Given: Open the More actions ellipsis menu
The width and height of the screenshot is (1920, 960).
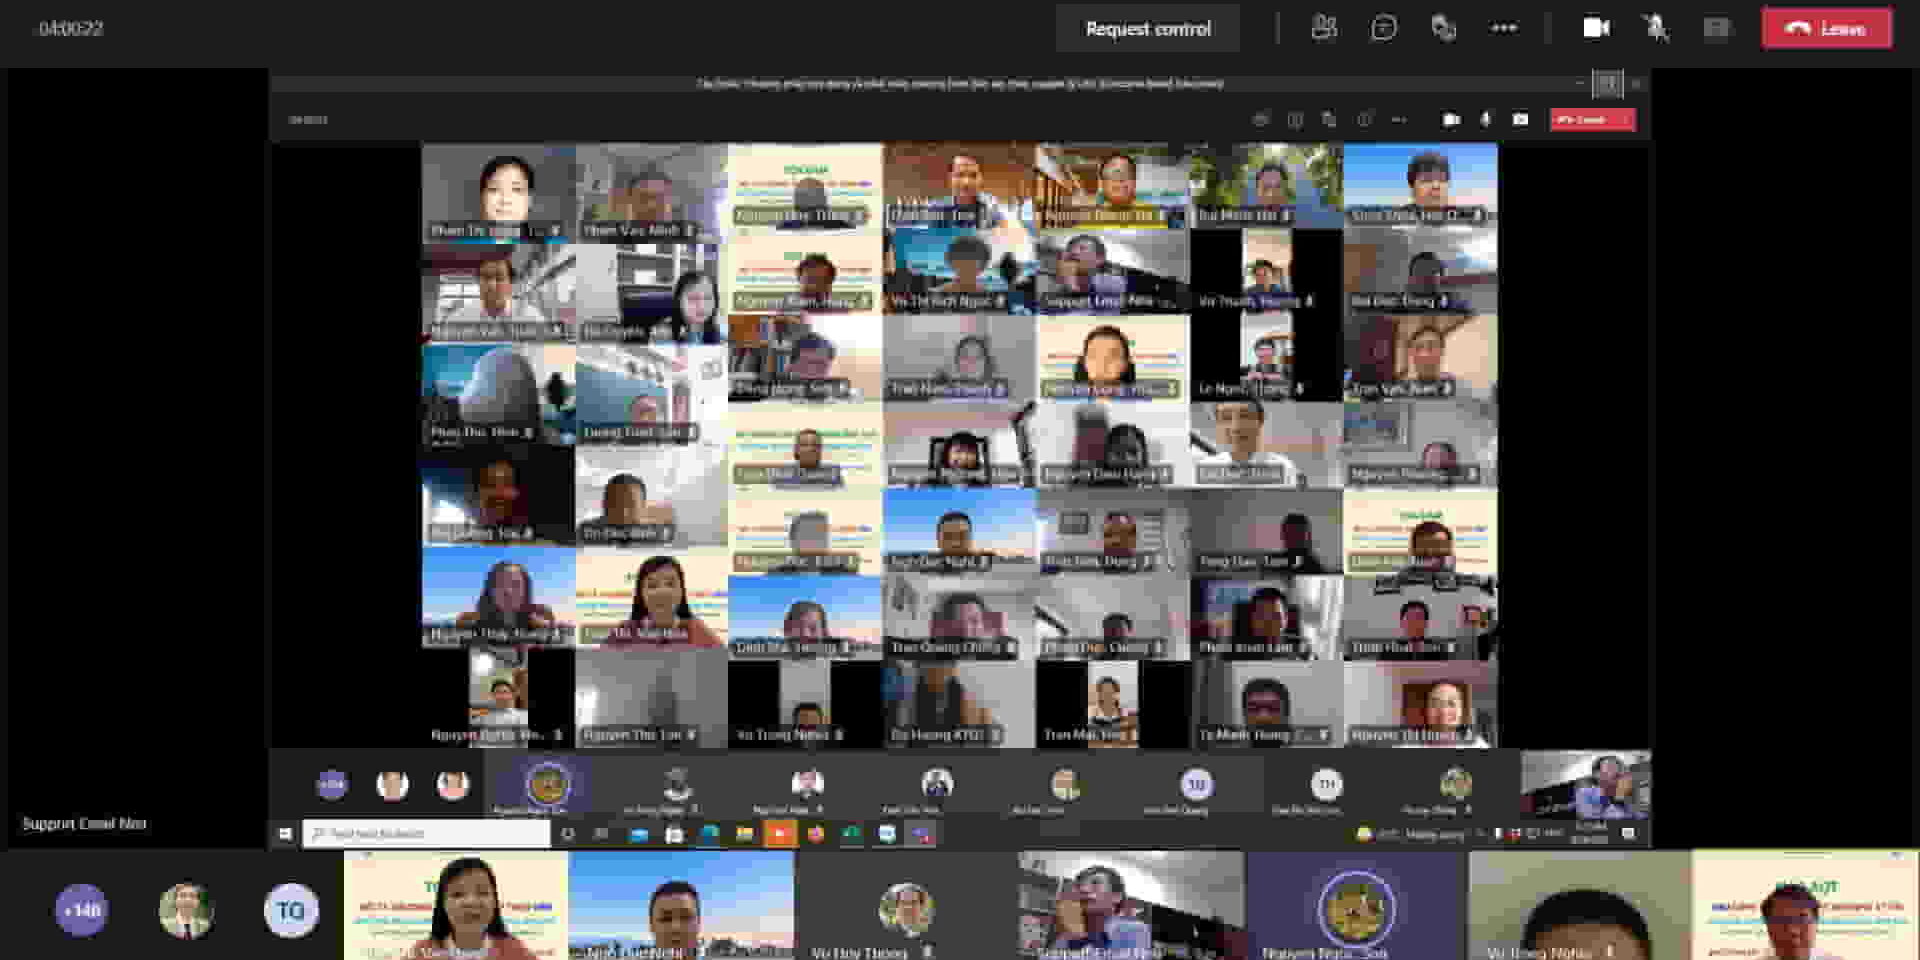Looking at the screenshot, I should [1503, 28].
